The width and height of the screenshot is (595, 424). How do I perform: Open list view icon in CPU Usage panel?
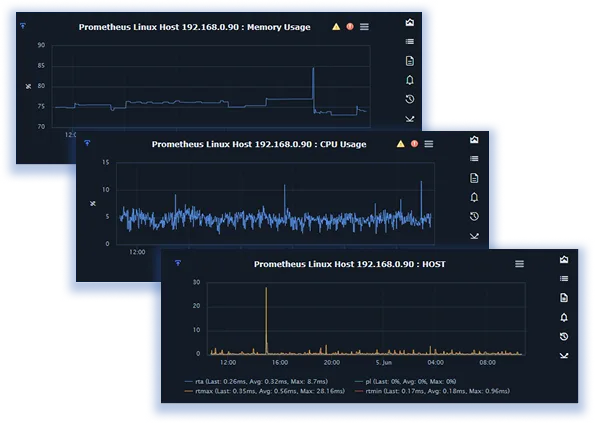click(x=474, y=159)
